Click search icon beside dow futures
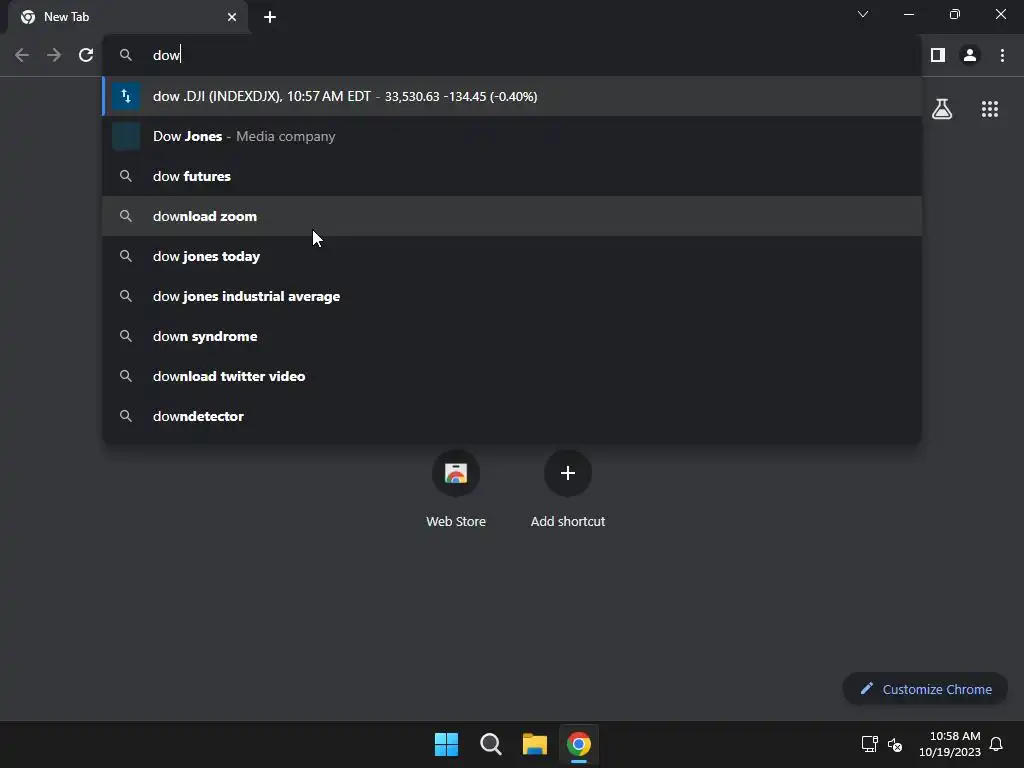1024x768 pixels. (x=126, y=176)
